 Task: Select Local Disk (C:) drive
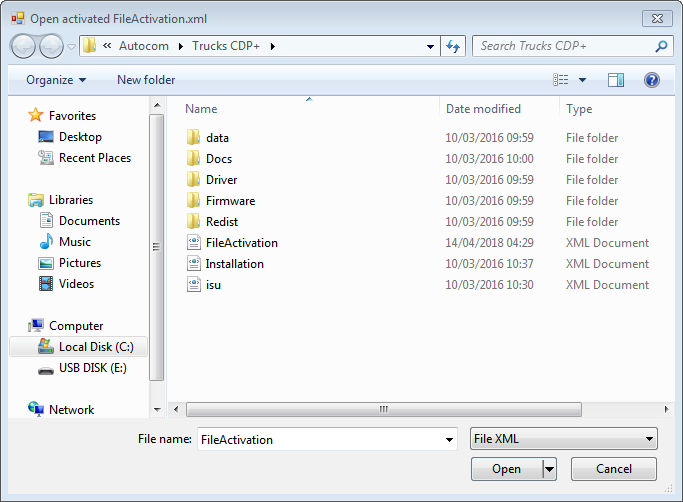click(x=78, y=347)
